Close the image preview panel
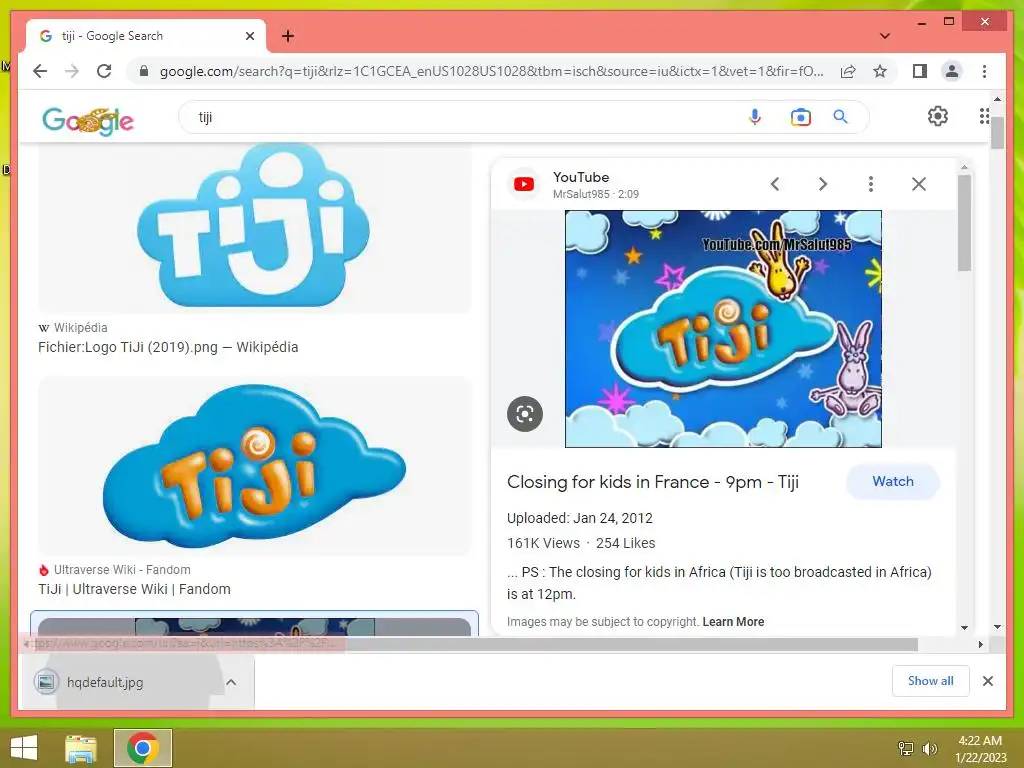 point(919,184)
